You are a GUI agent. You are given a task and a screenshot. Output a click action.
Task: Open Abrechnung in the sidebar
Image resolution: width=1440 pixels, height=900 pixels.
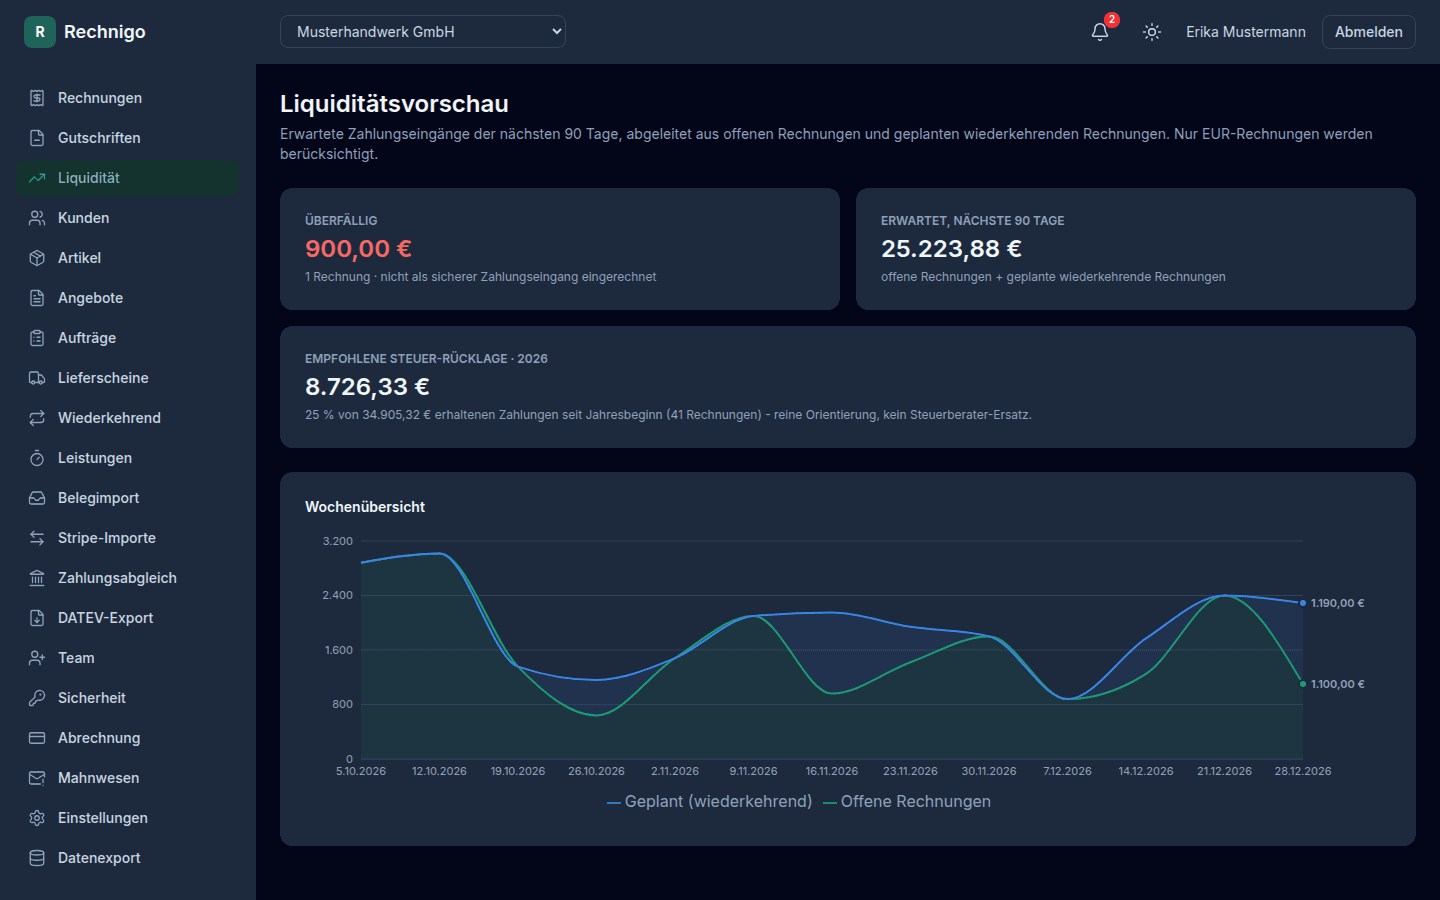(128, 738)
